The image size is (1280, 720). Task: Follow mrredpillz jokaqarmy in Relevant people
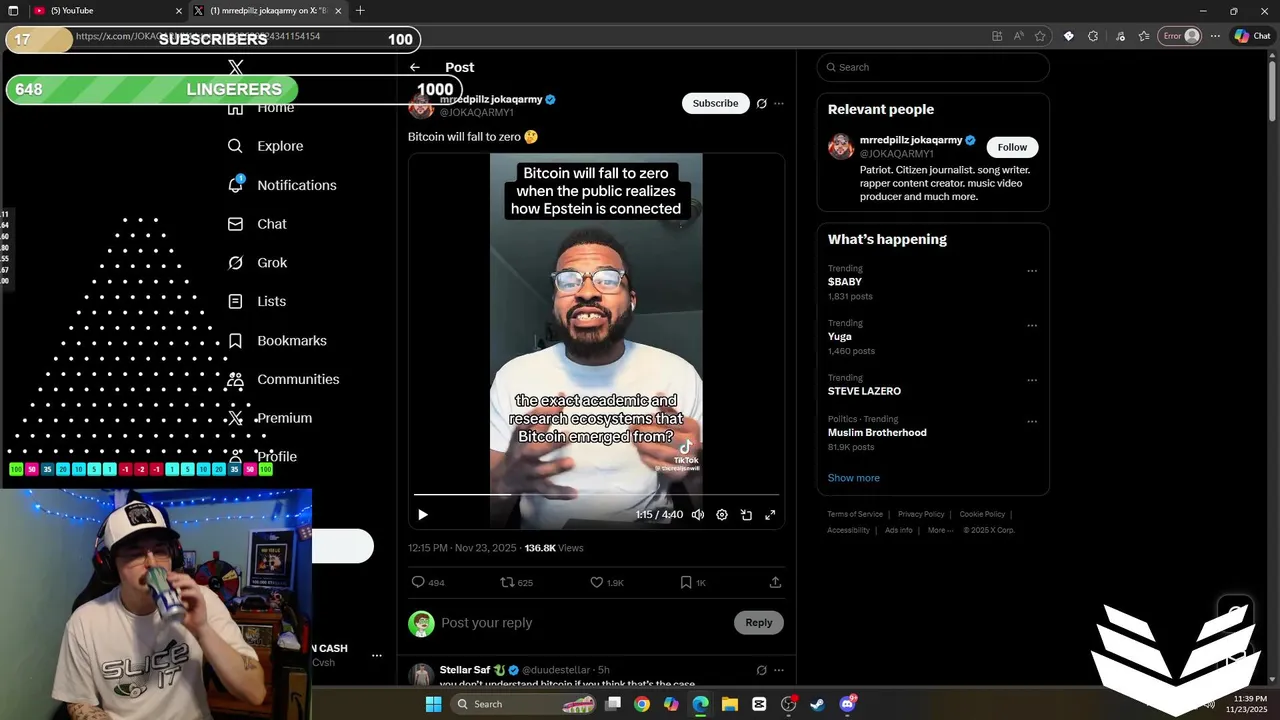[1012, 147]
